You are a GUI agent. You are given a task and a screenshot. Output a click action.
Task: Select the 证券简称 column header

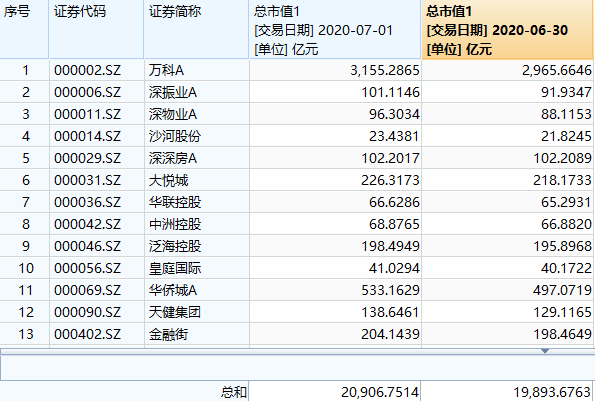pyautogui.click(x=196, y=29)
